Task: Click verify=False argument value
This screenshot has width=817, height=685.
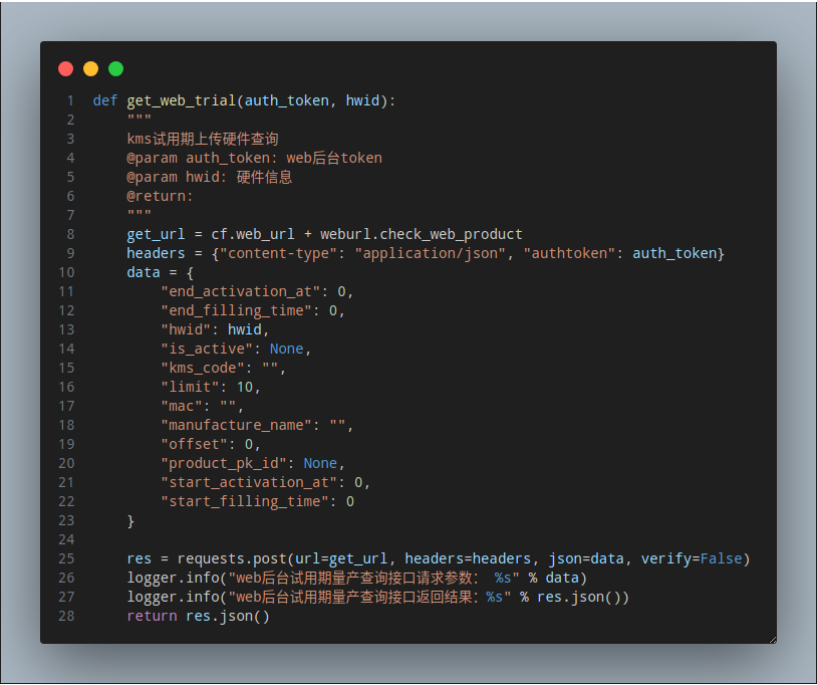Action: (721, 559)
